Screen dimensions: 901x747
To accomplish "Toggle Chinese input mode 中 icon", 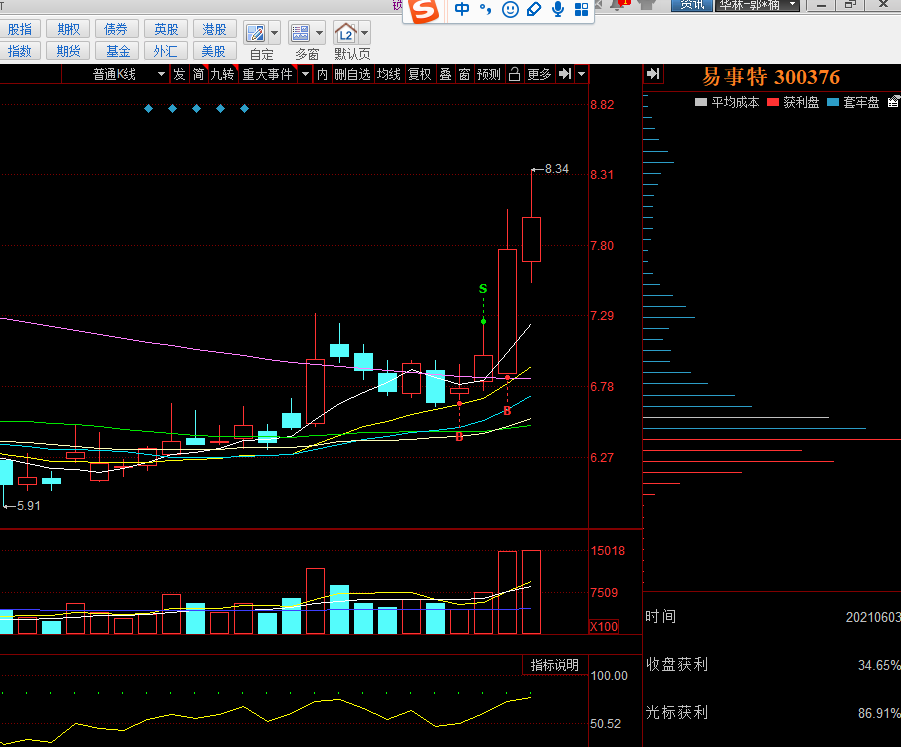I will click(x=462, y=9).
